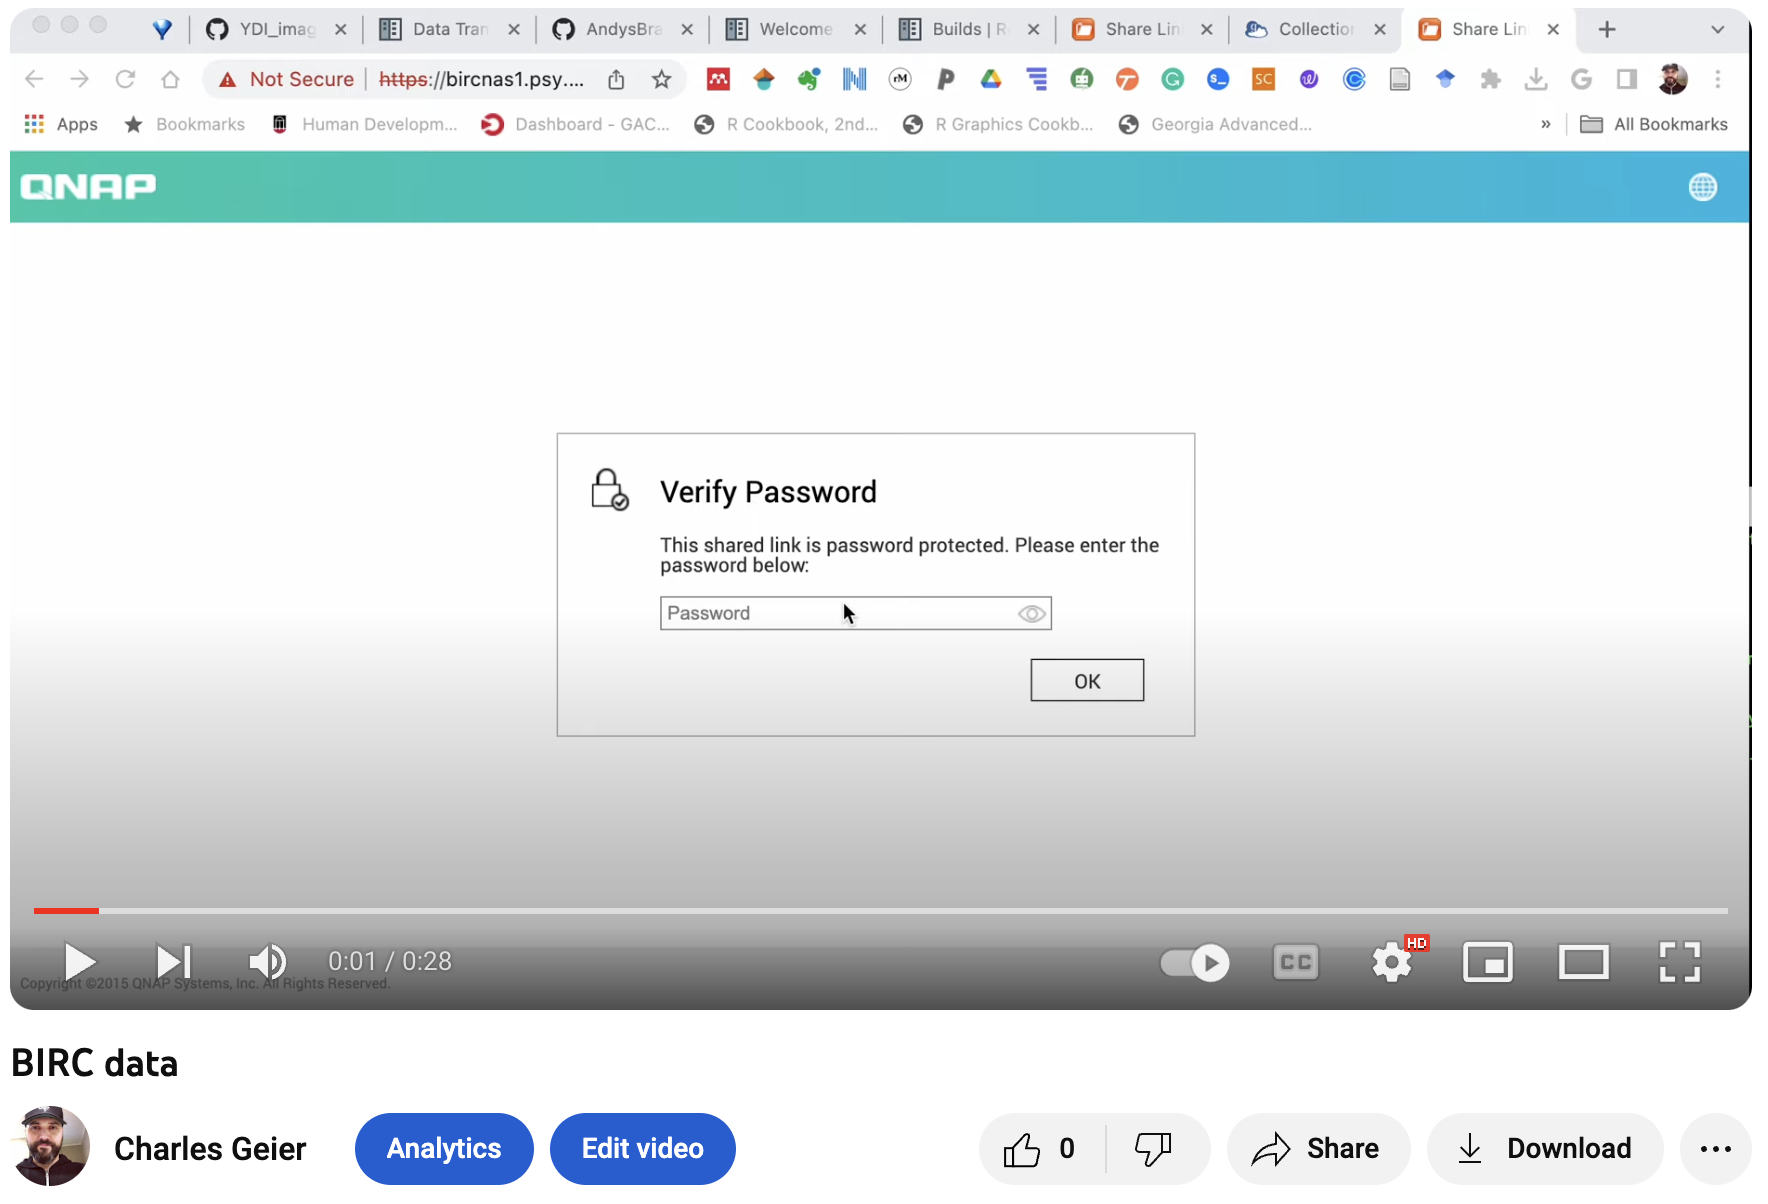The height and width of the screenshot is (1204, 1768).
Task: Open more actions ellipsis menu
Action: point(1716,1149)
